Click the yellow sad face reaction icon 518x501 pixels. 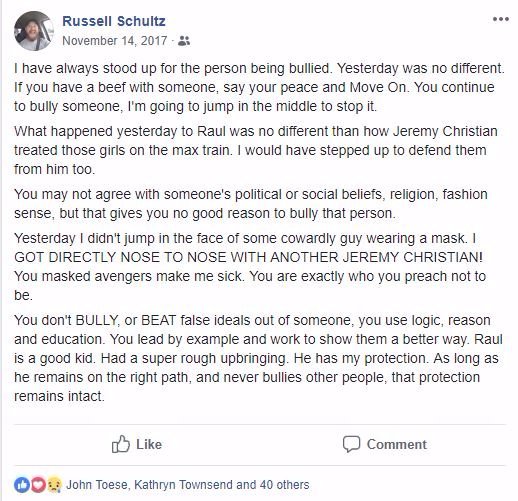pyautogui.click(x=54, y=485)
